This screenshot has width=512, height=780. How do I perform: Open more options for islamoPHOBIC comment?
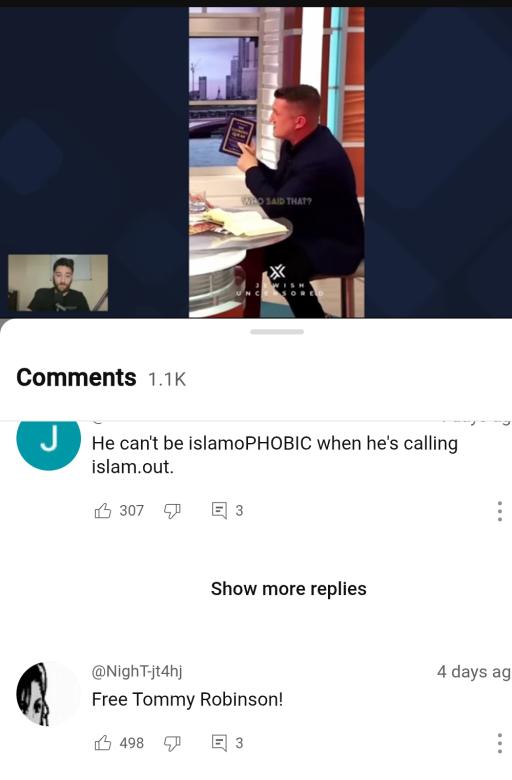tap(500, 511)
